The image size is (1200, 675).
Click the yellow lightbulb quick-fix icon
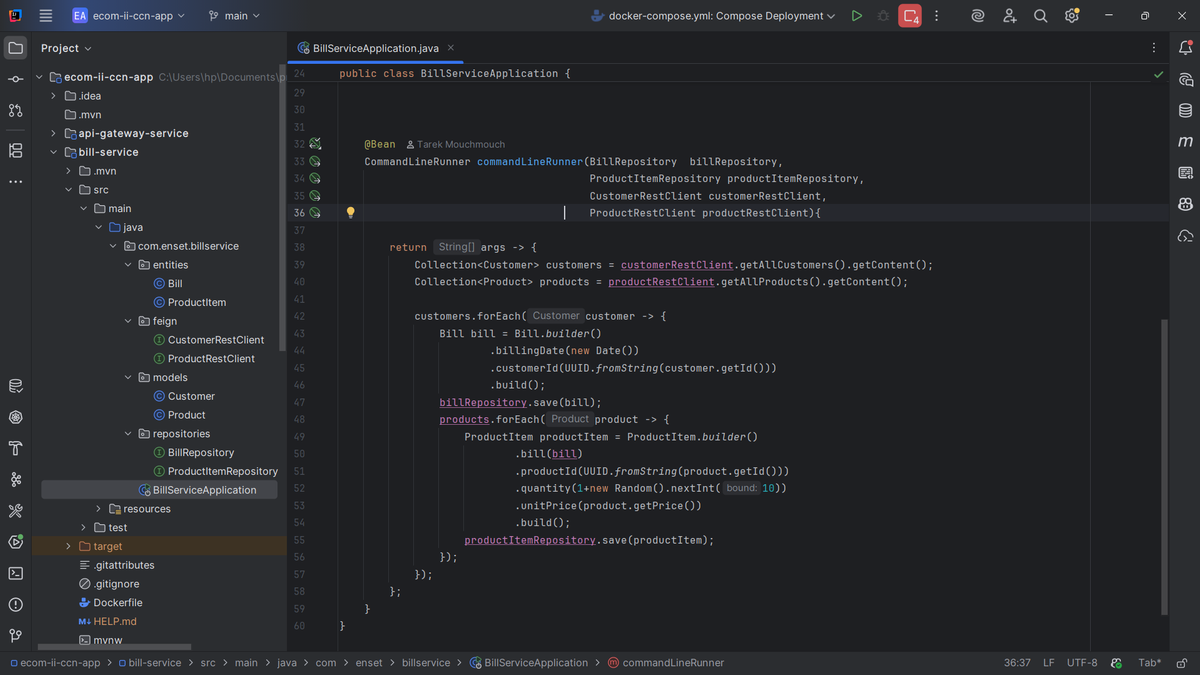(x=350, y=213)
